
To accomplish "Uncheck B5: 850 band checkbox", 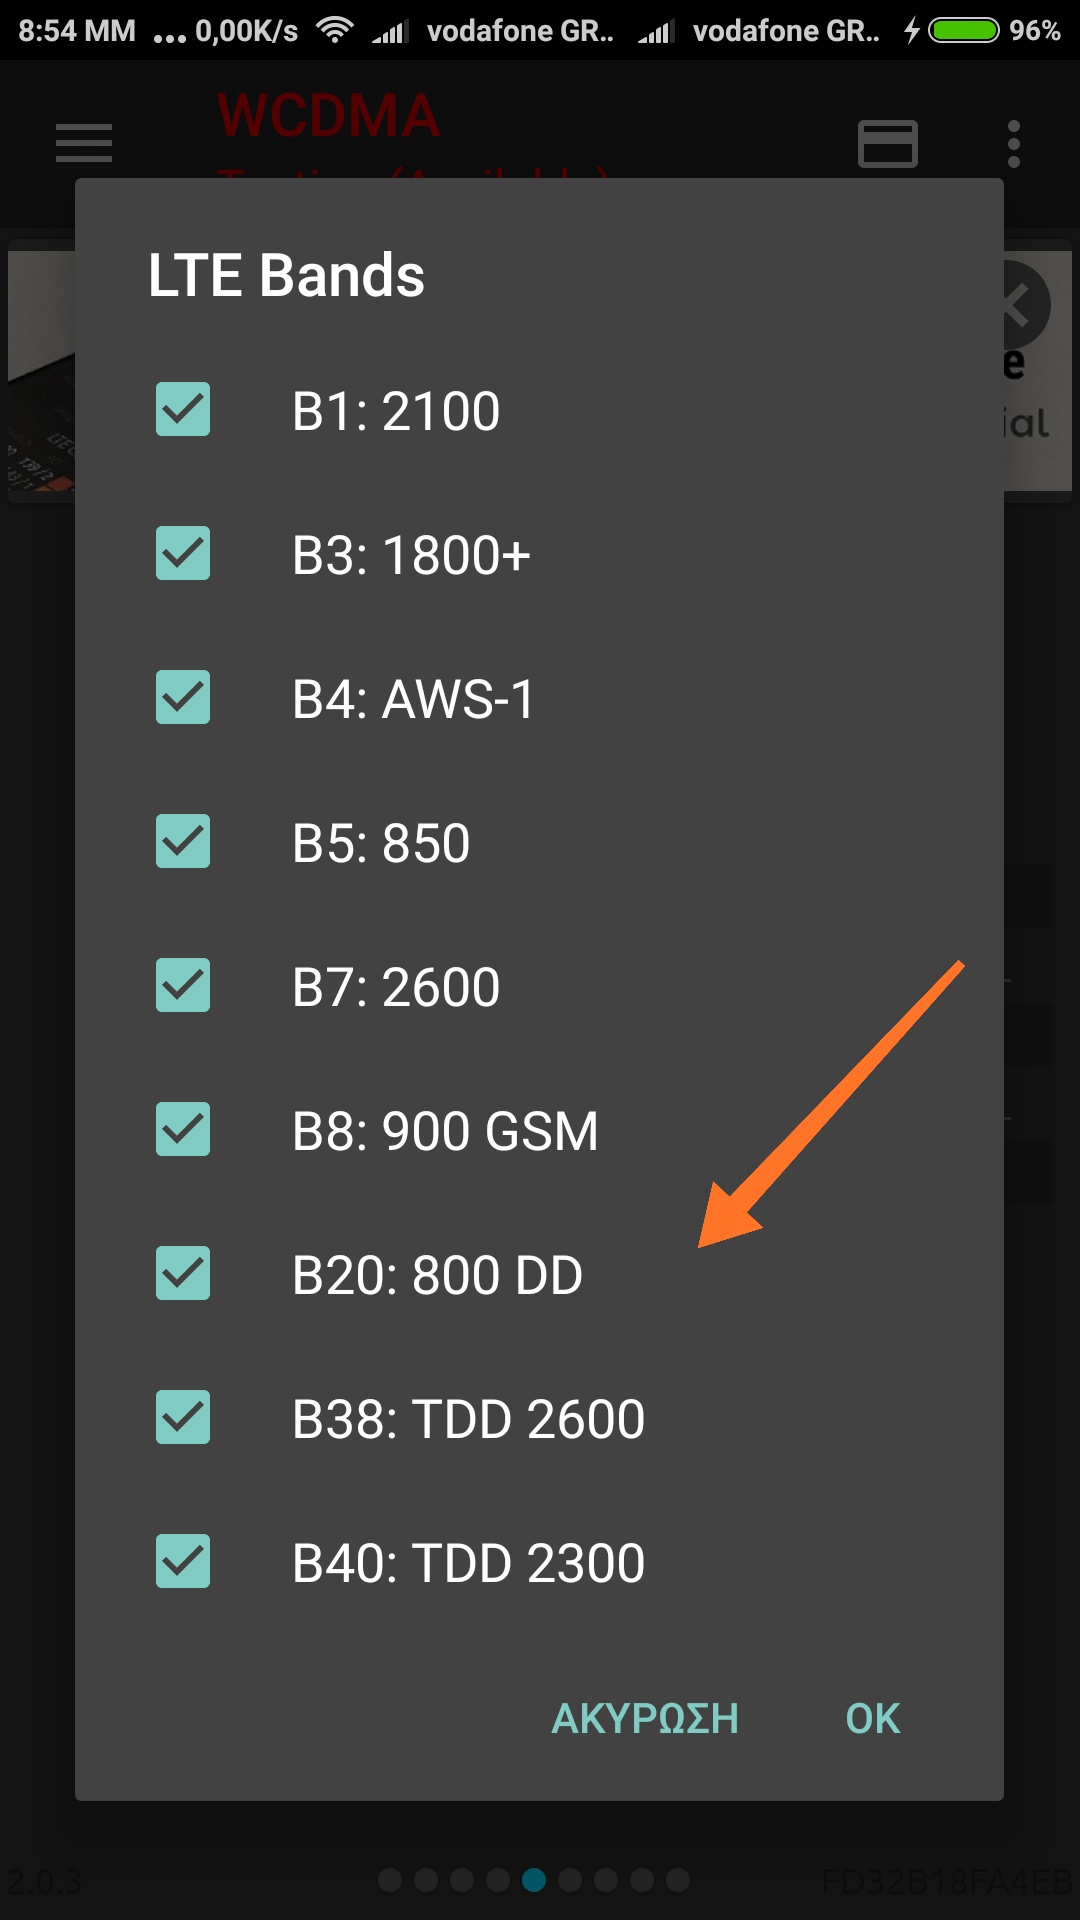I will pos(183,842).
